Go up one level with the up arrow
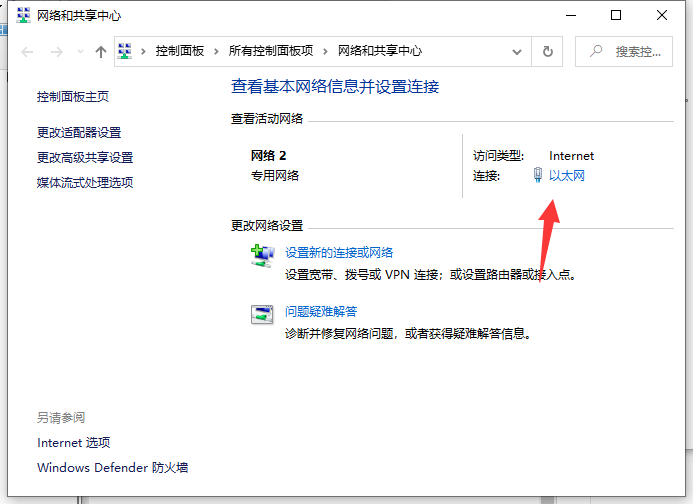Screen dimensions: 693x504 pos(100,52)
